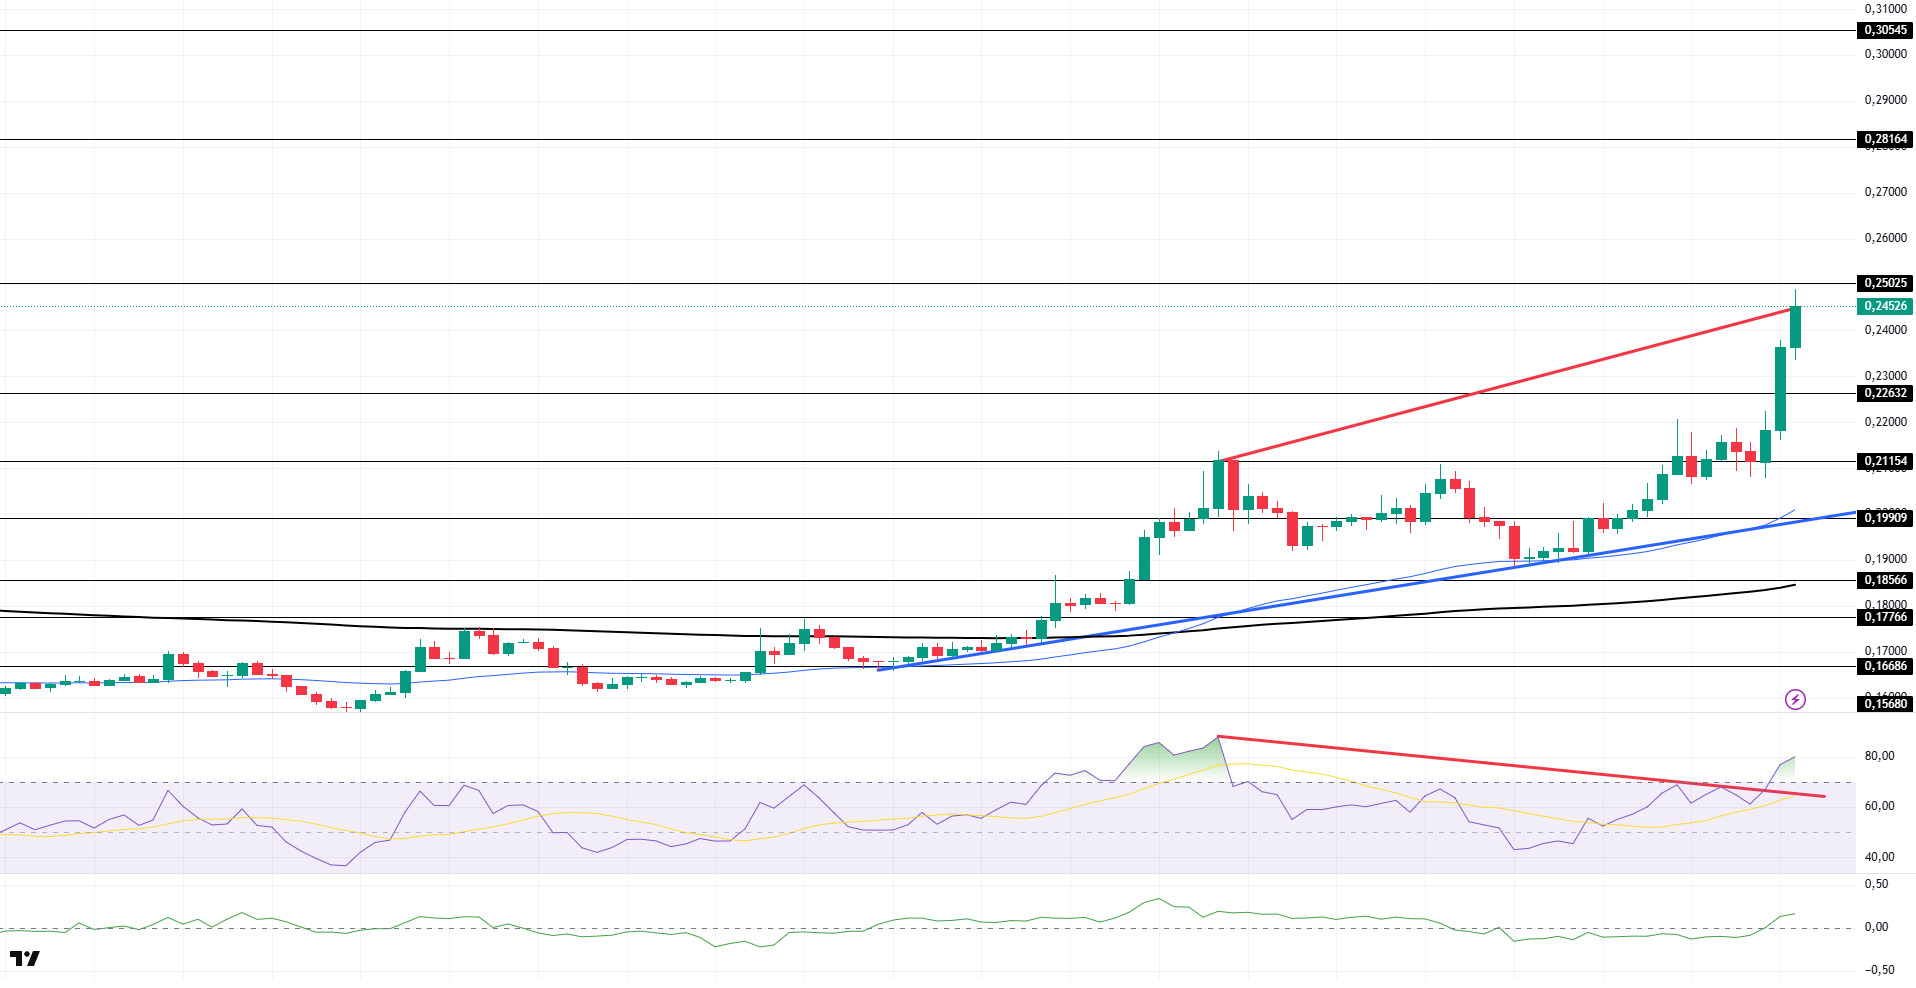
Task: Select the 0,19909 price label
Action: tap(1885, 518)
